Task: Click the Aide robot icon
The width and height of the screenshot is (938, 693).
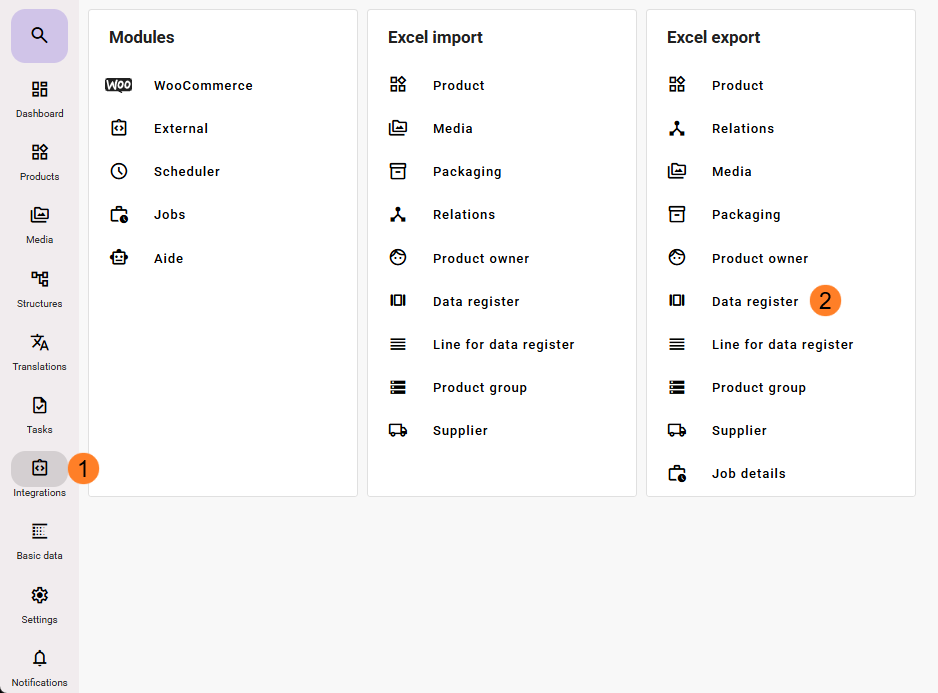Action: 119,258
